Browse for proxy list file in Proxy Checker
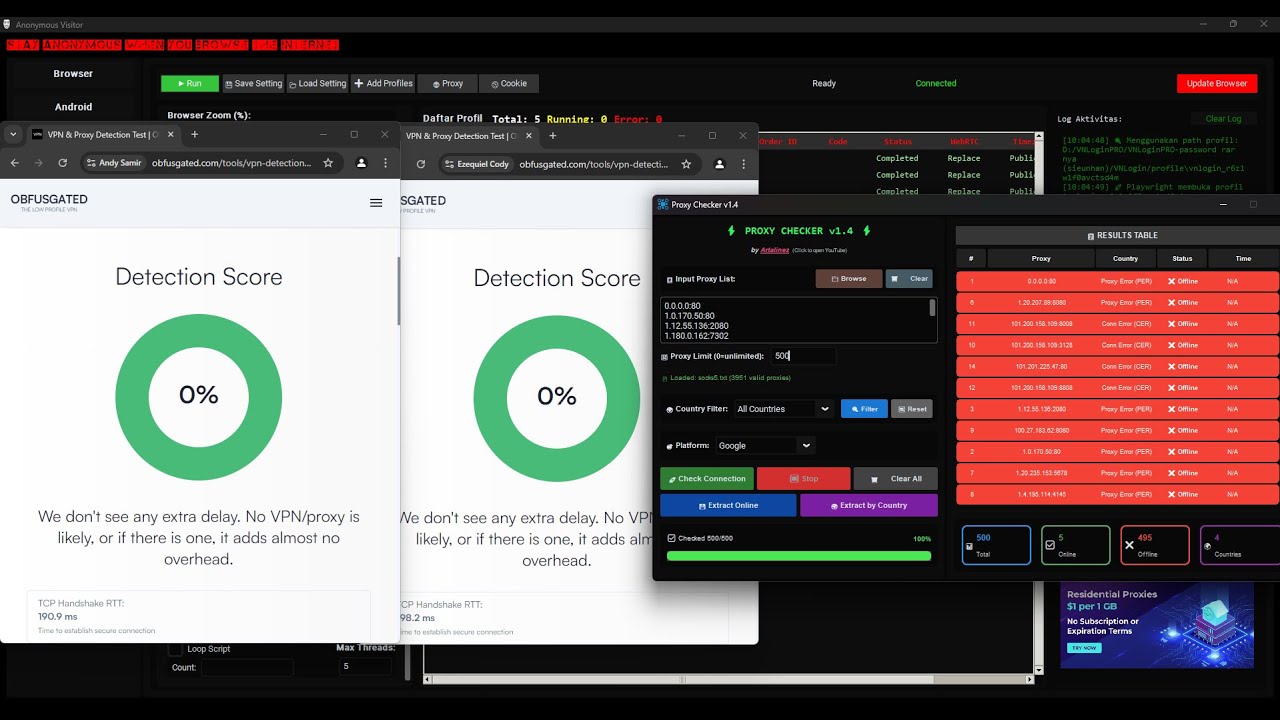The height and width of the screenshot is (720, 1280). pos(849,279)
